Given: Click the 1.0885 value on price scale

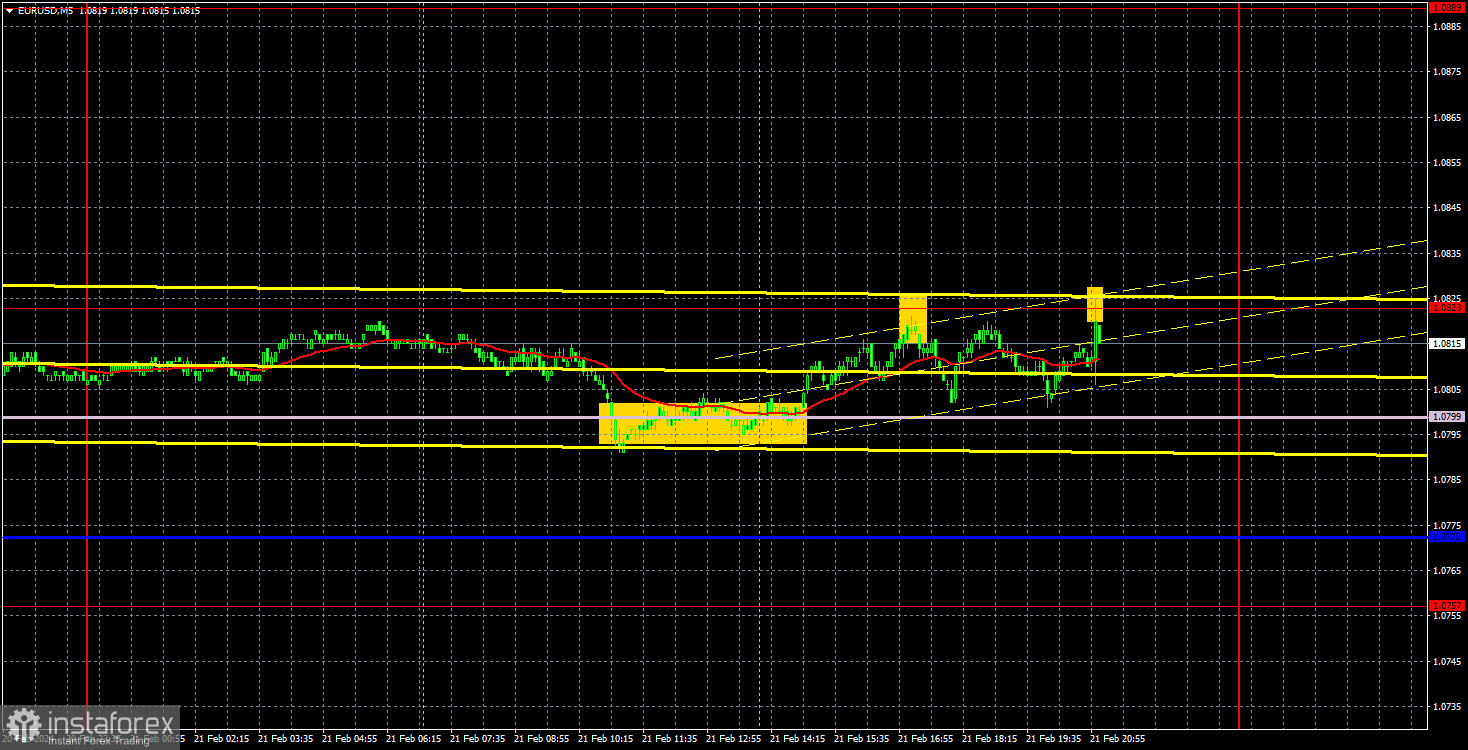Looking at the screenshot, I should pyautogui.click(x=1446, y=26).
